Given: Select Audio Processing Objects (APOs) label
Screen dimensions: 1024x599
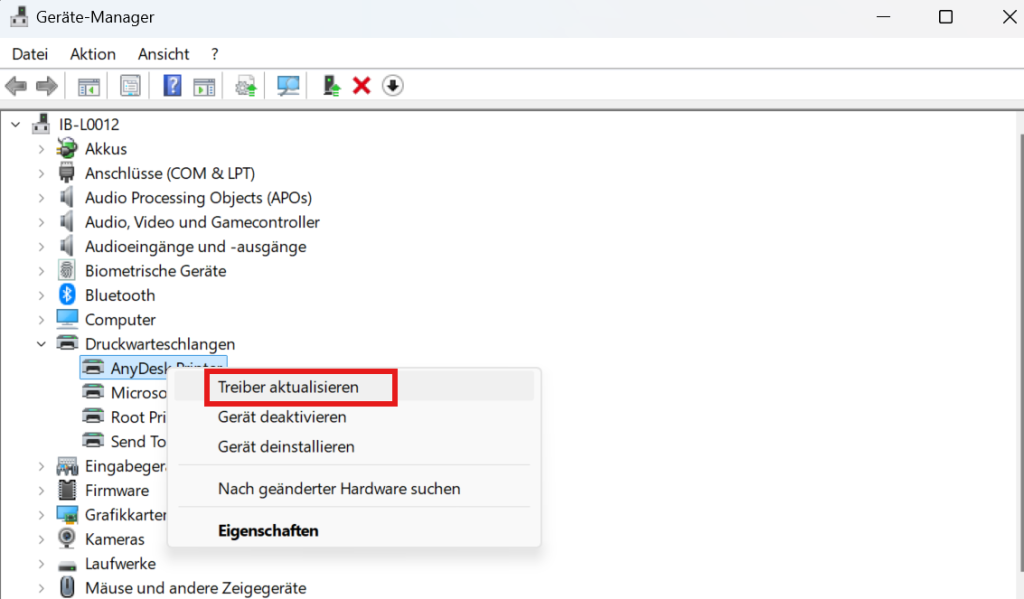Looking at the screenshot, I should [x=199, y=197].
